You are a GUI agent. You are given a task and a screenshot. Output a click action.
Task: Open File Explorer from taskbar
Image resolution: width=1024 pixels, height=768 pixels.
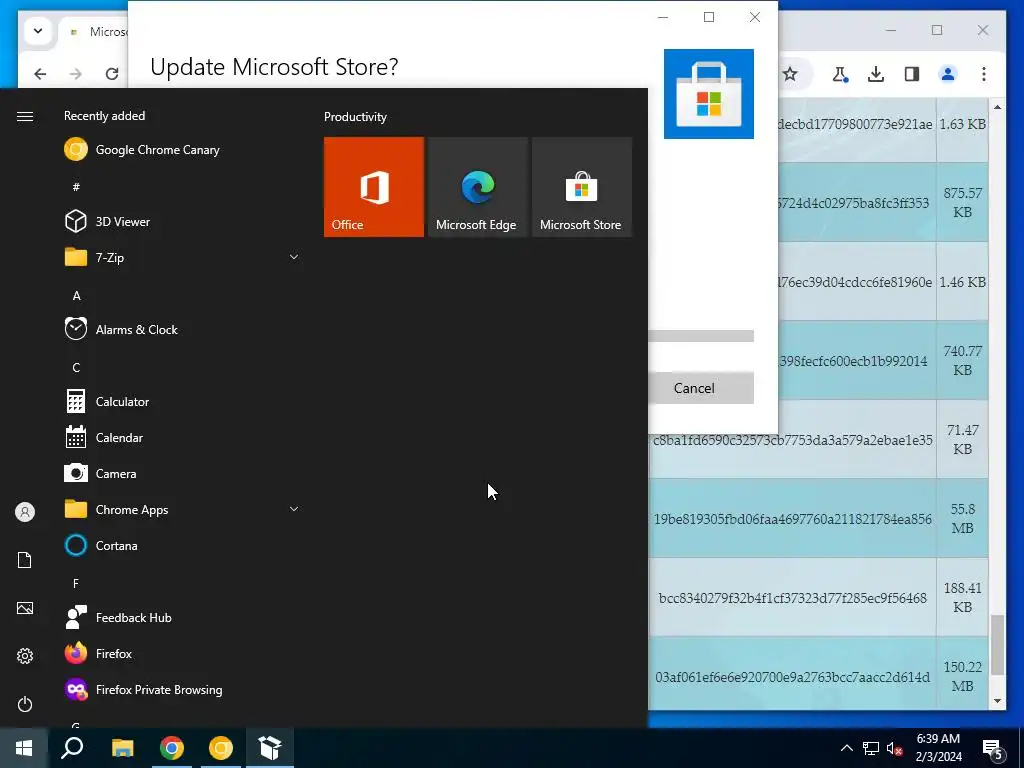(x=122, y=748)
